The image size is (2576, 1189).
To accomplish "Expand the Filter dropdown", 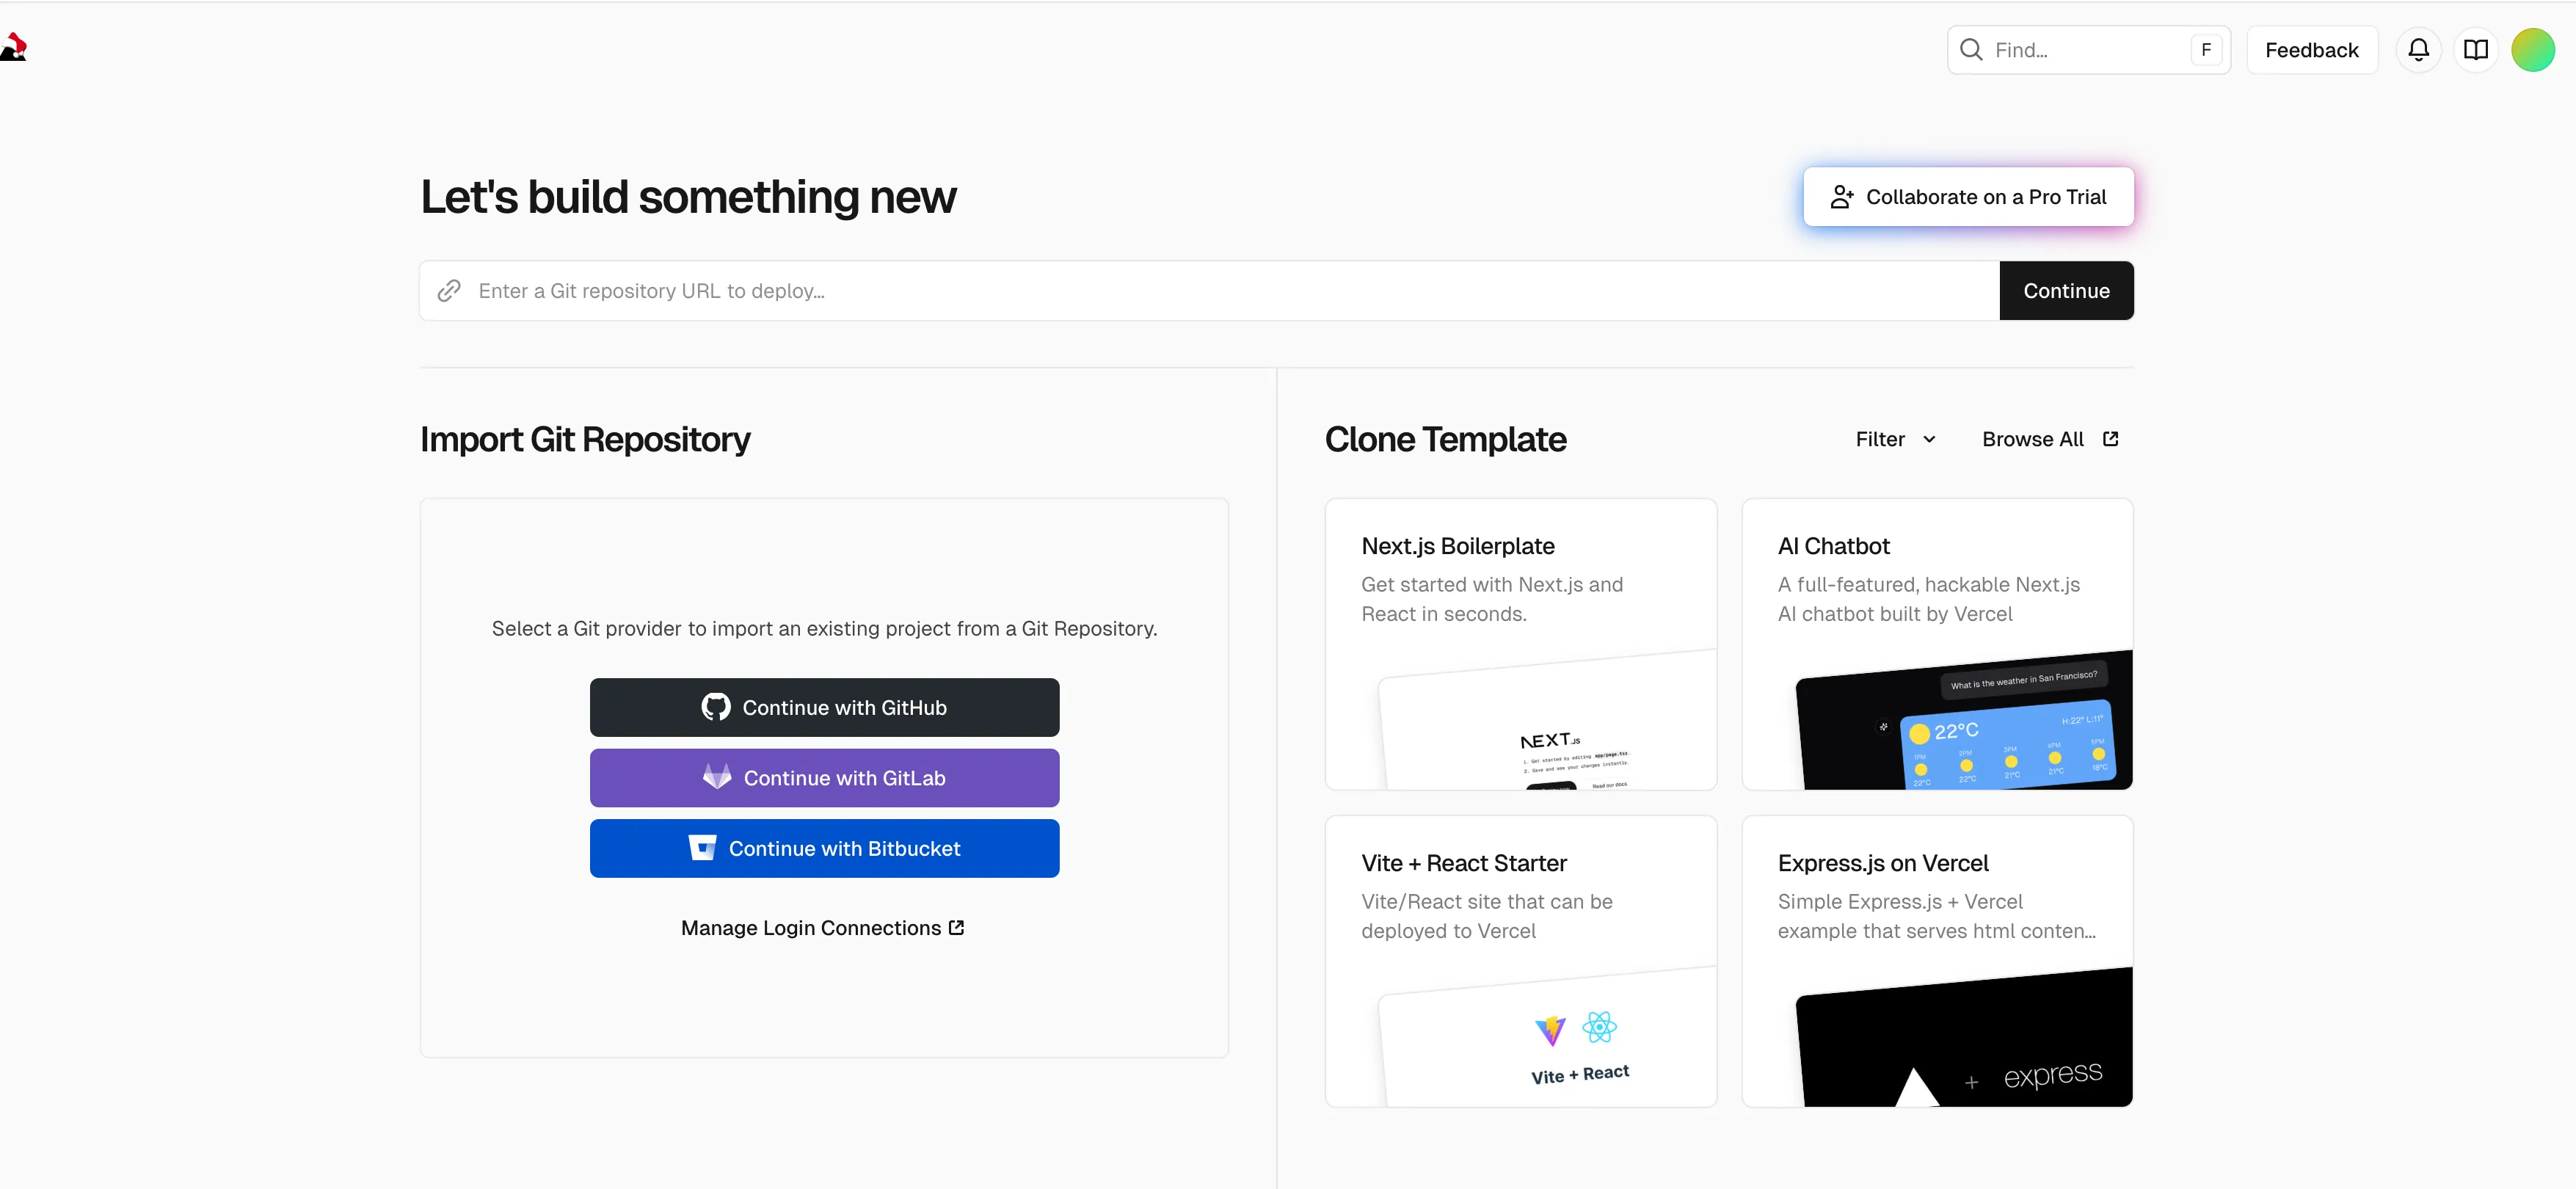I will pos(1895,439).
